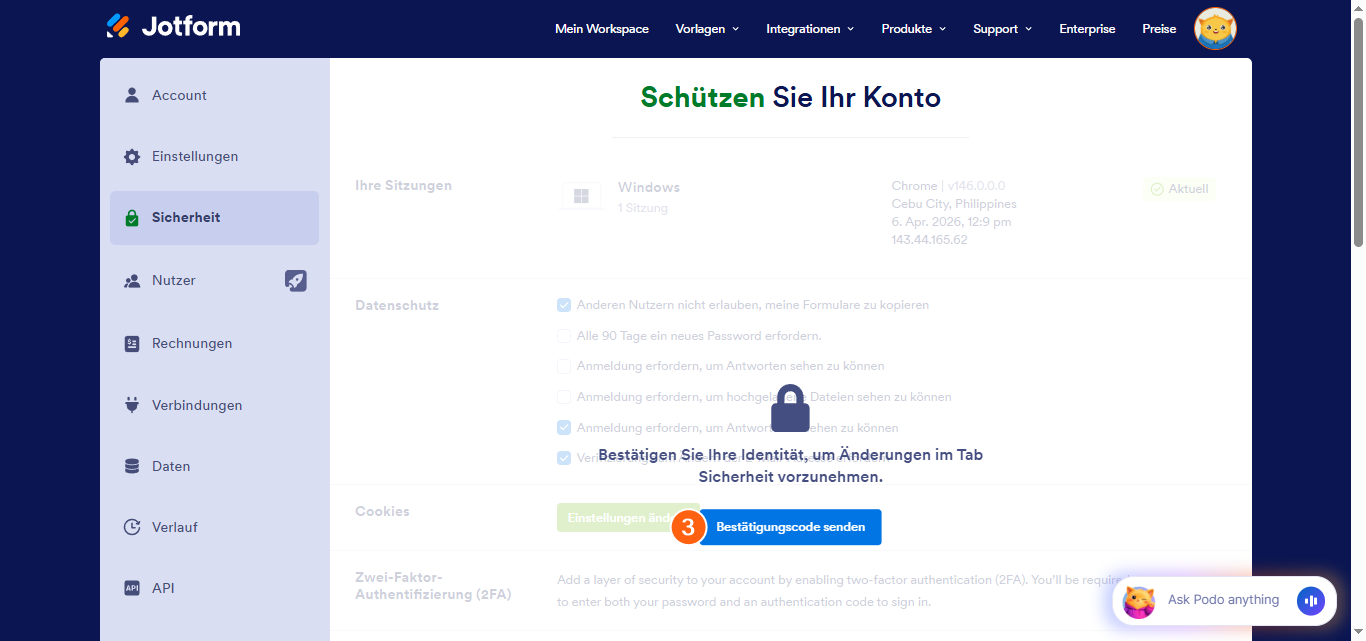Open the Enterprise menu item
Image resolution: width=1366 pixels, height=641 pixels.
coord(1087,29)
